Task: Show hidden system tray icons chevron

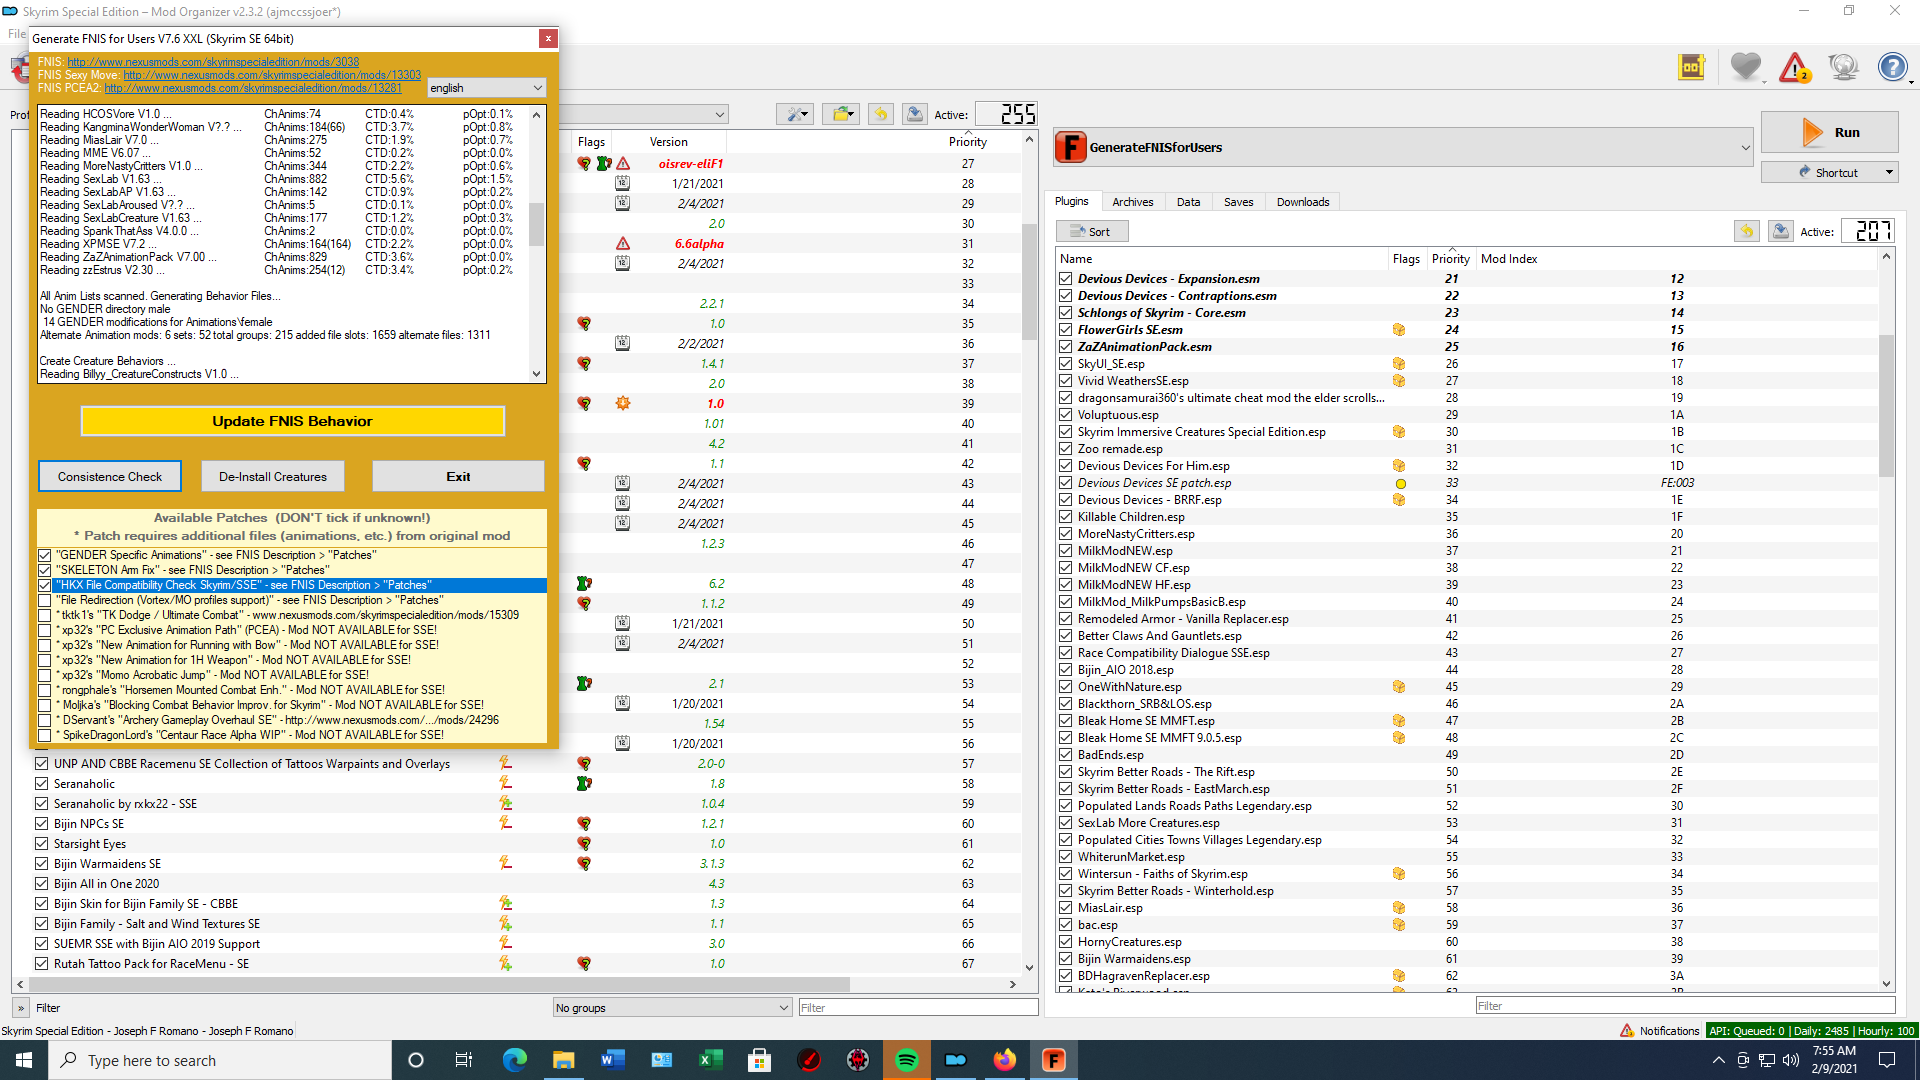Action: pos(1718,1060)
